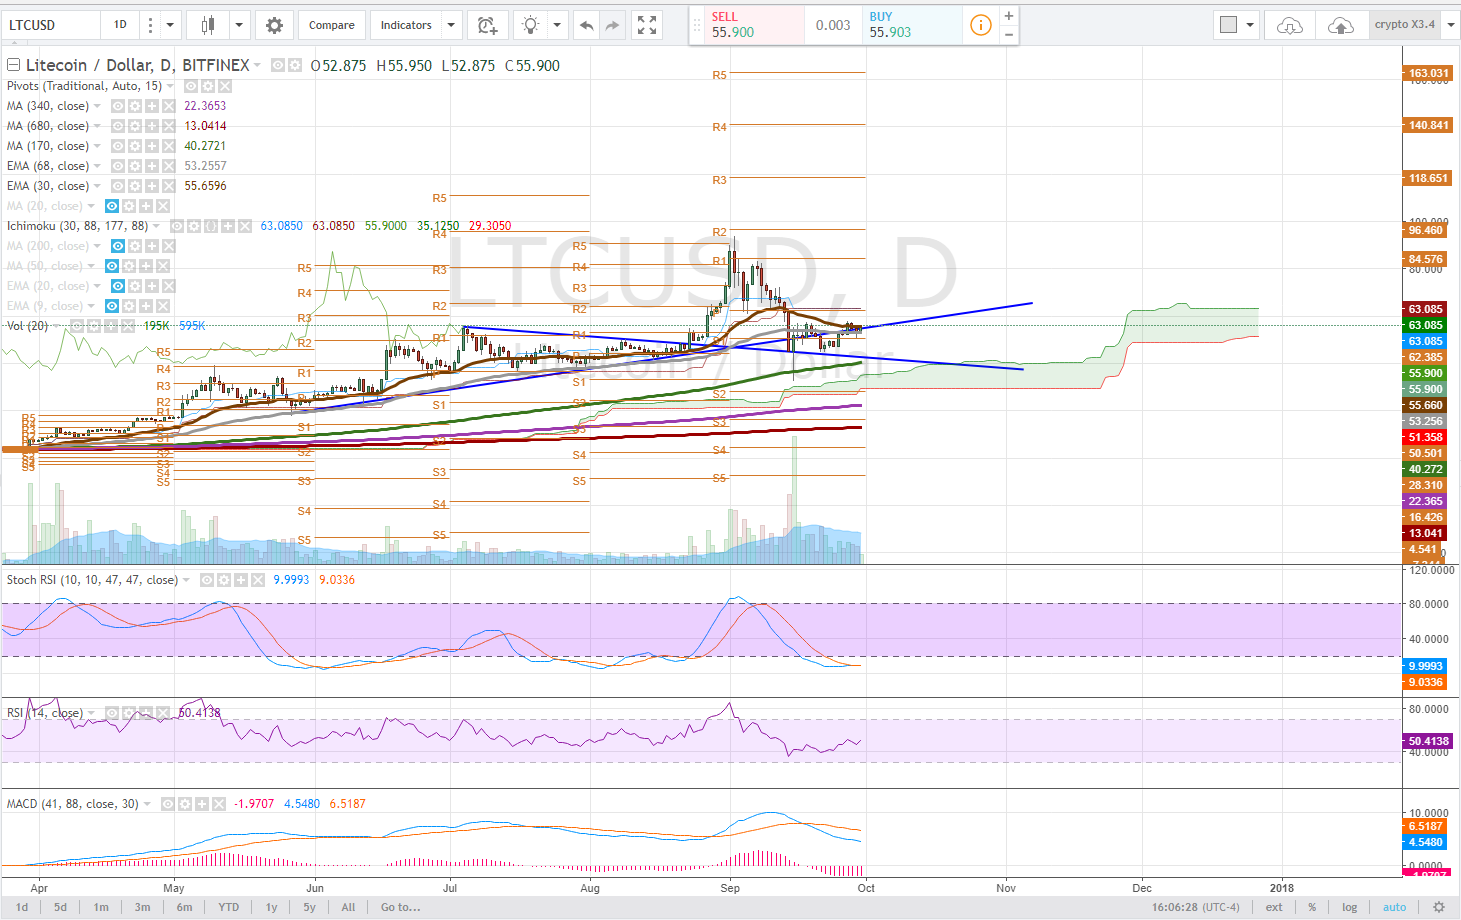Decrease order quantity with minus button
1461x920 pixels.
click(x=1009, y=34)
